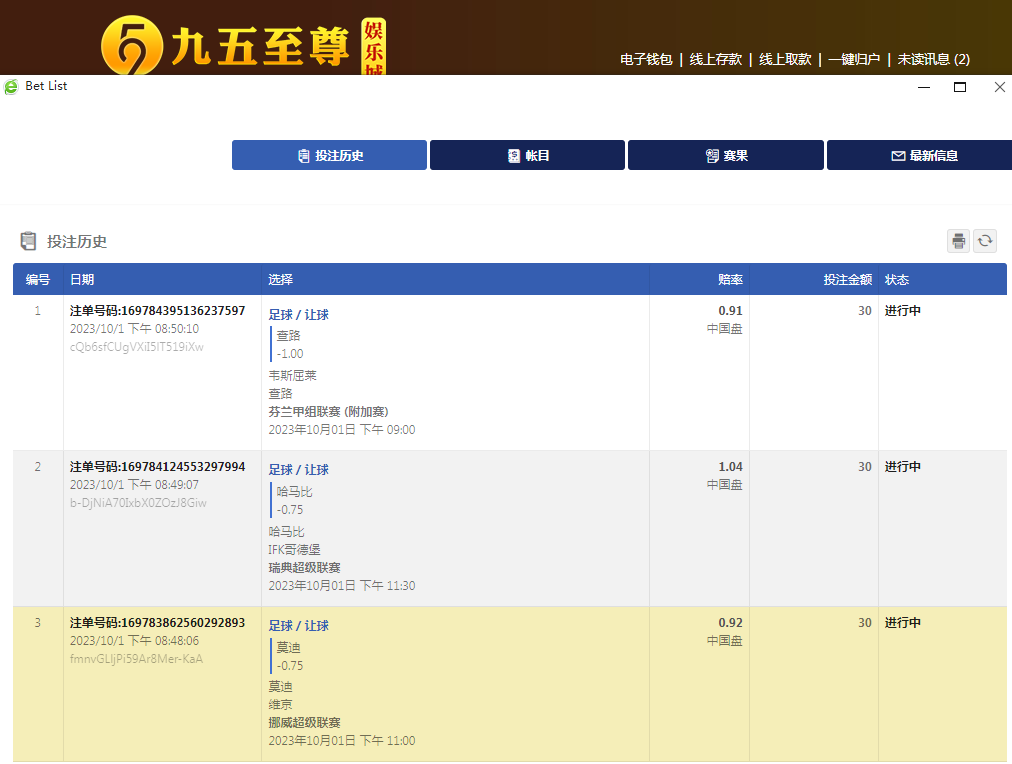This screenshot has height=764, width=1012.
Task: Switch to the 帐目 tab
Action: tap(527, 155)
